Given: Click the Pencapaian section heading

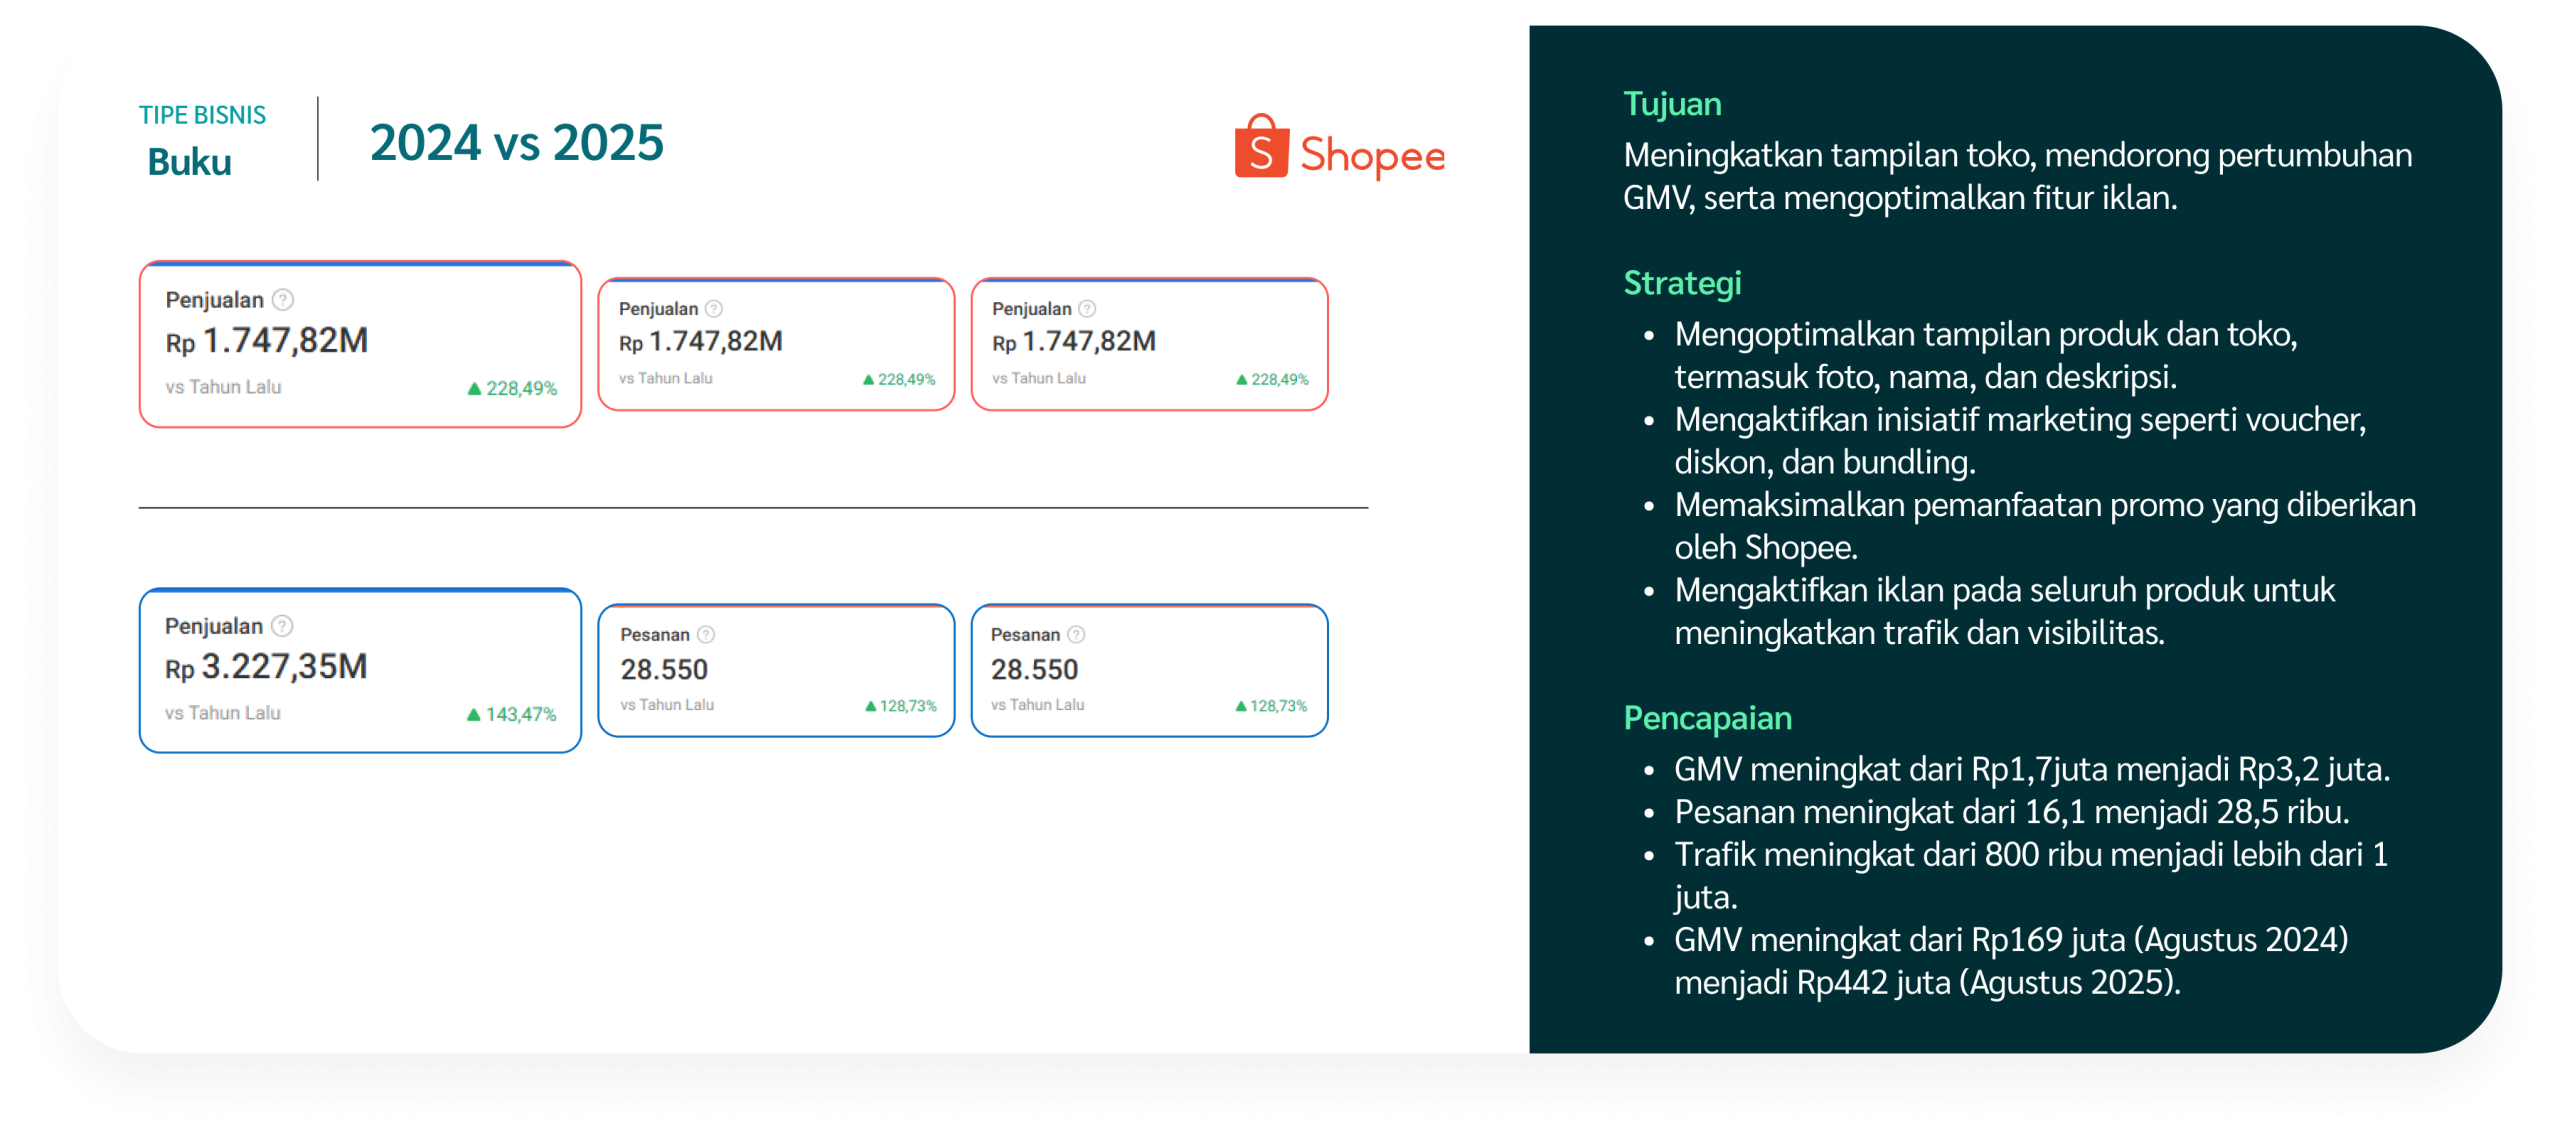Looking at the screenshot, I should coord(1707,718).
